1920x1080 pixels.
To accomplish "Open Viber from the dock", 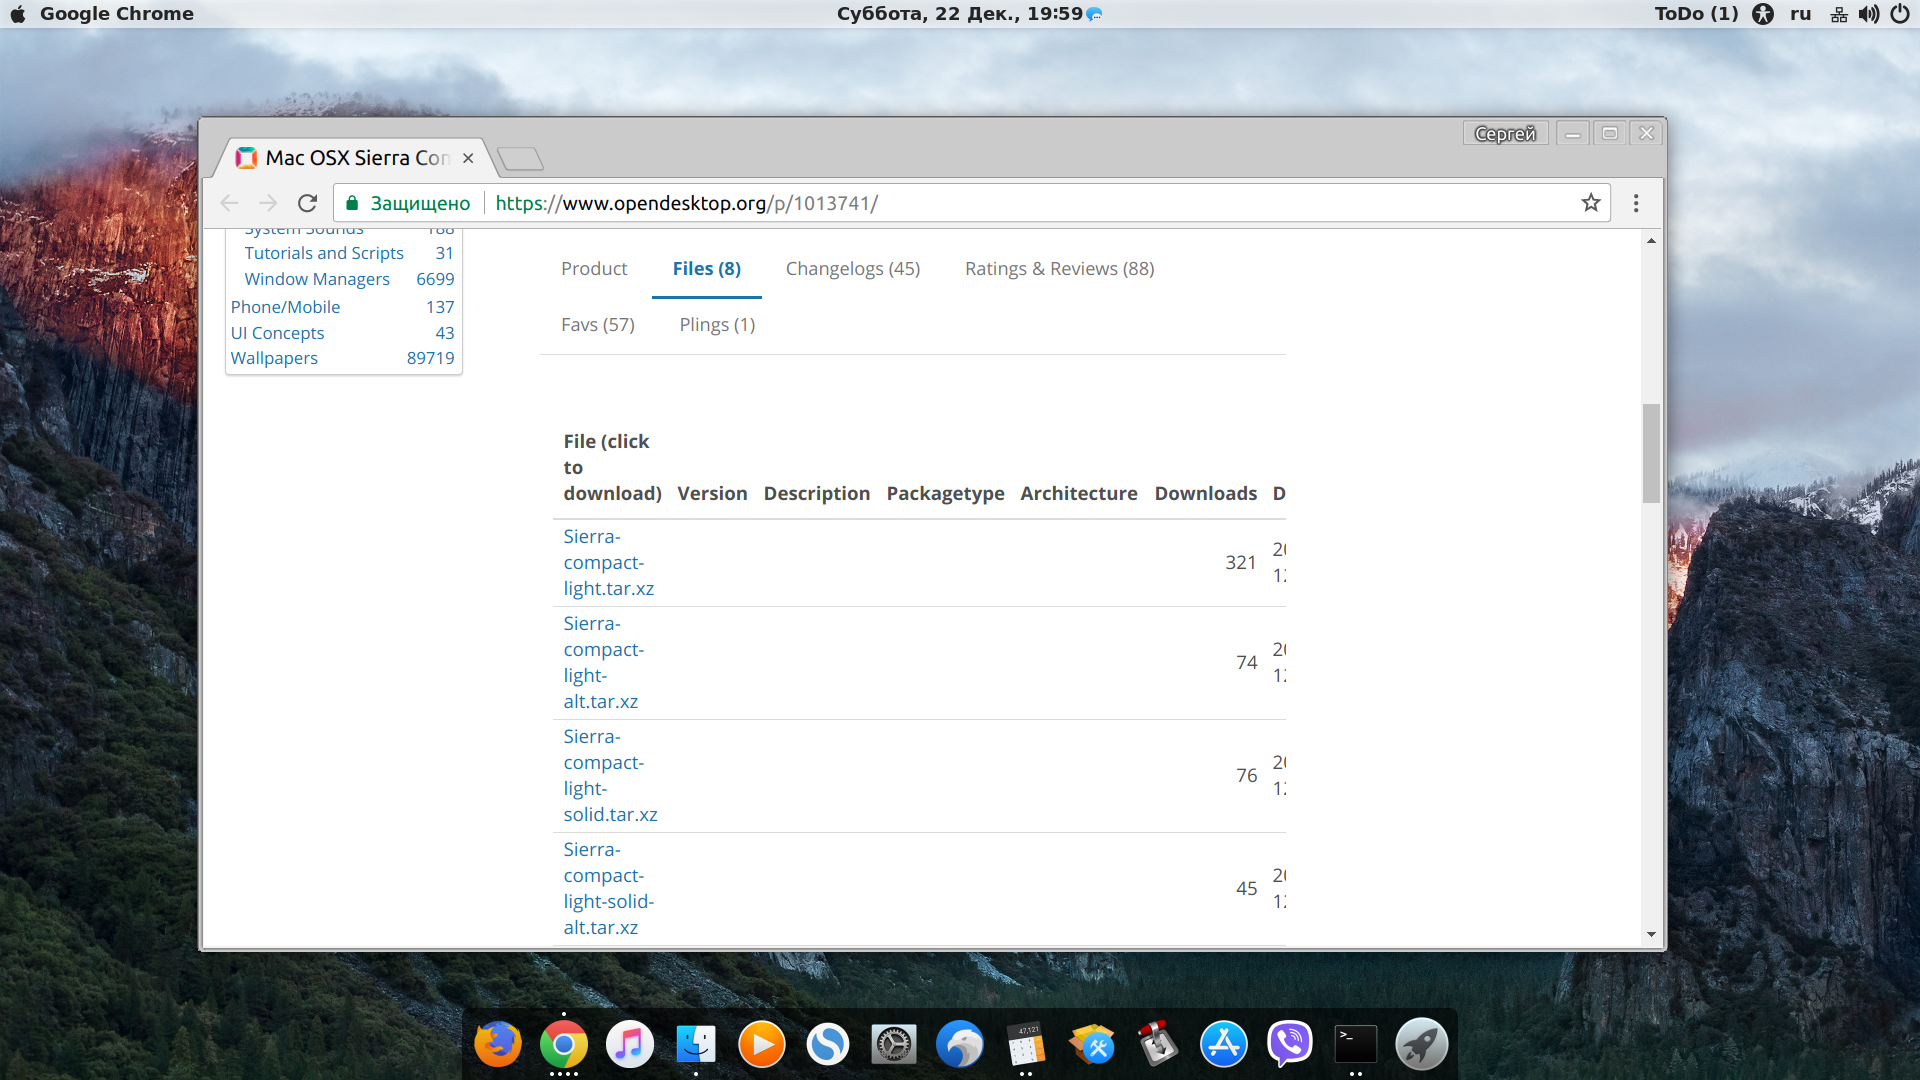I will coord(1290,1045).
